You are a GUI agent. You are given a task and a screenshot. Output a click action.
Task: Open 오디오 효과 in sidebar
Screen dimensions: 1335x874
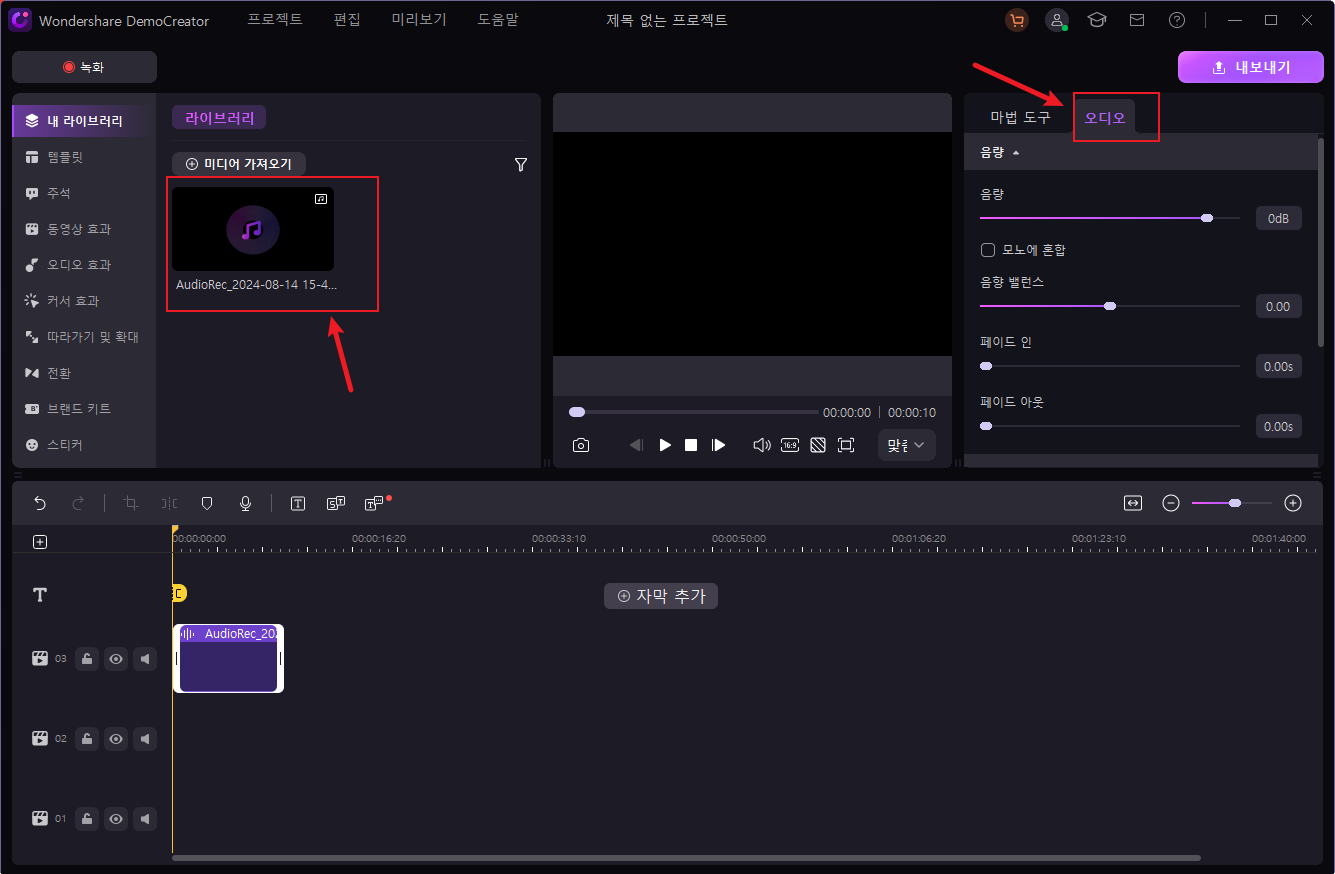(x=85, y=265)
